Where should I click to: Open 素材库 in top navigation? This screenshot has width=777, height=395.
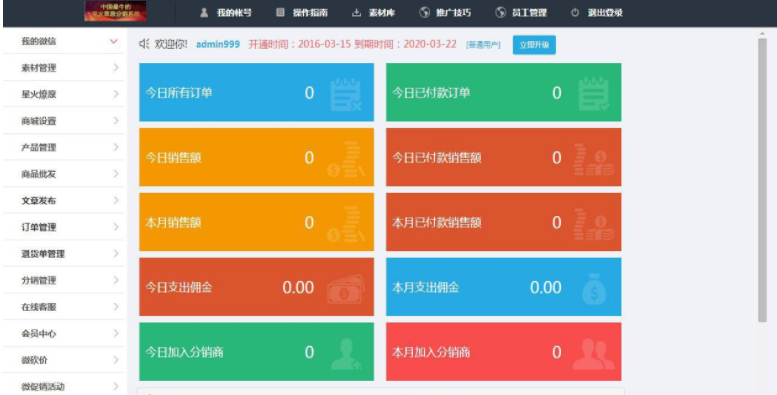click(382, 13)
